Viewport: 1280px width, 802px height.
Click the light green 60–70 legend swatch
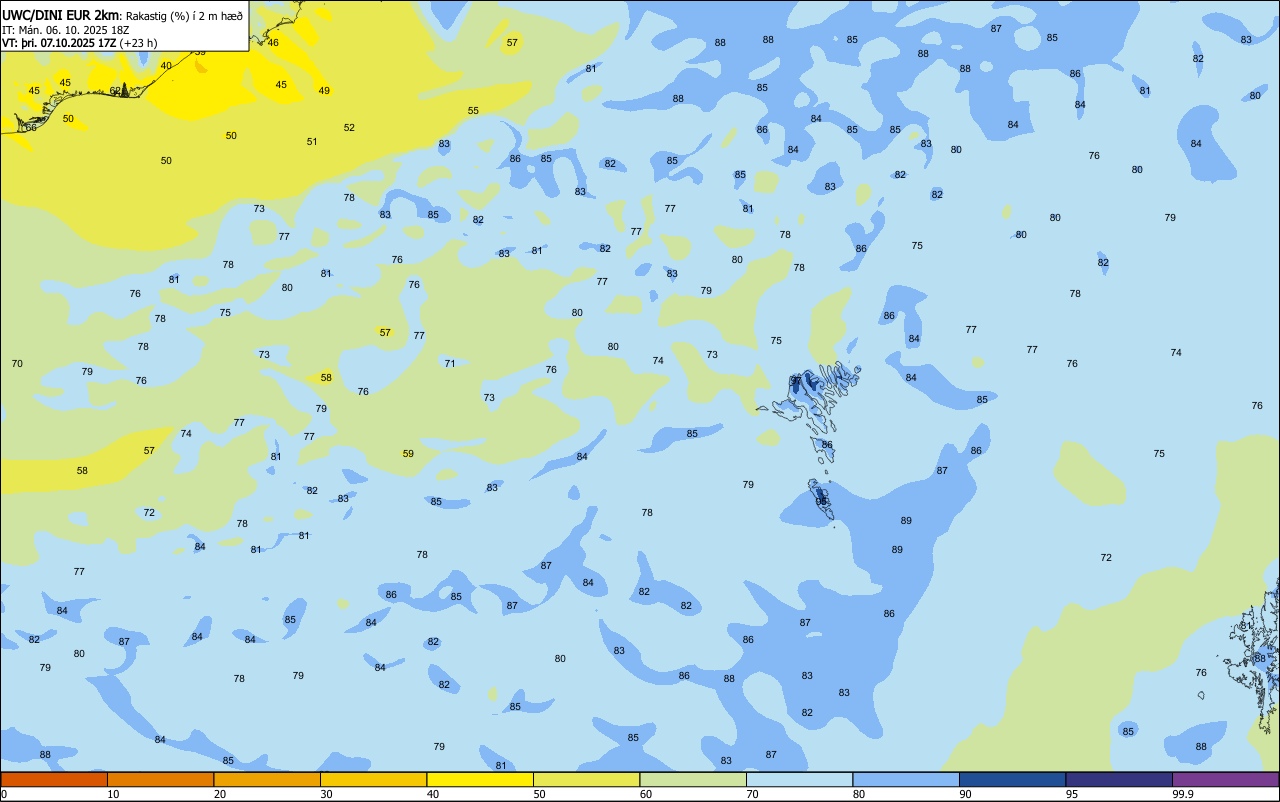pos(693,779)
